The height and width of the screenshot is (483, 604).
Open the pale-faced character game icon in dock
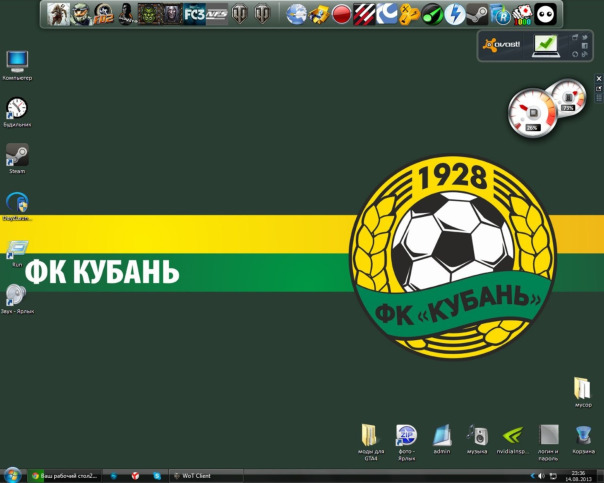(172, 14)
